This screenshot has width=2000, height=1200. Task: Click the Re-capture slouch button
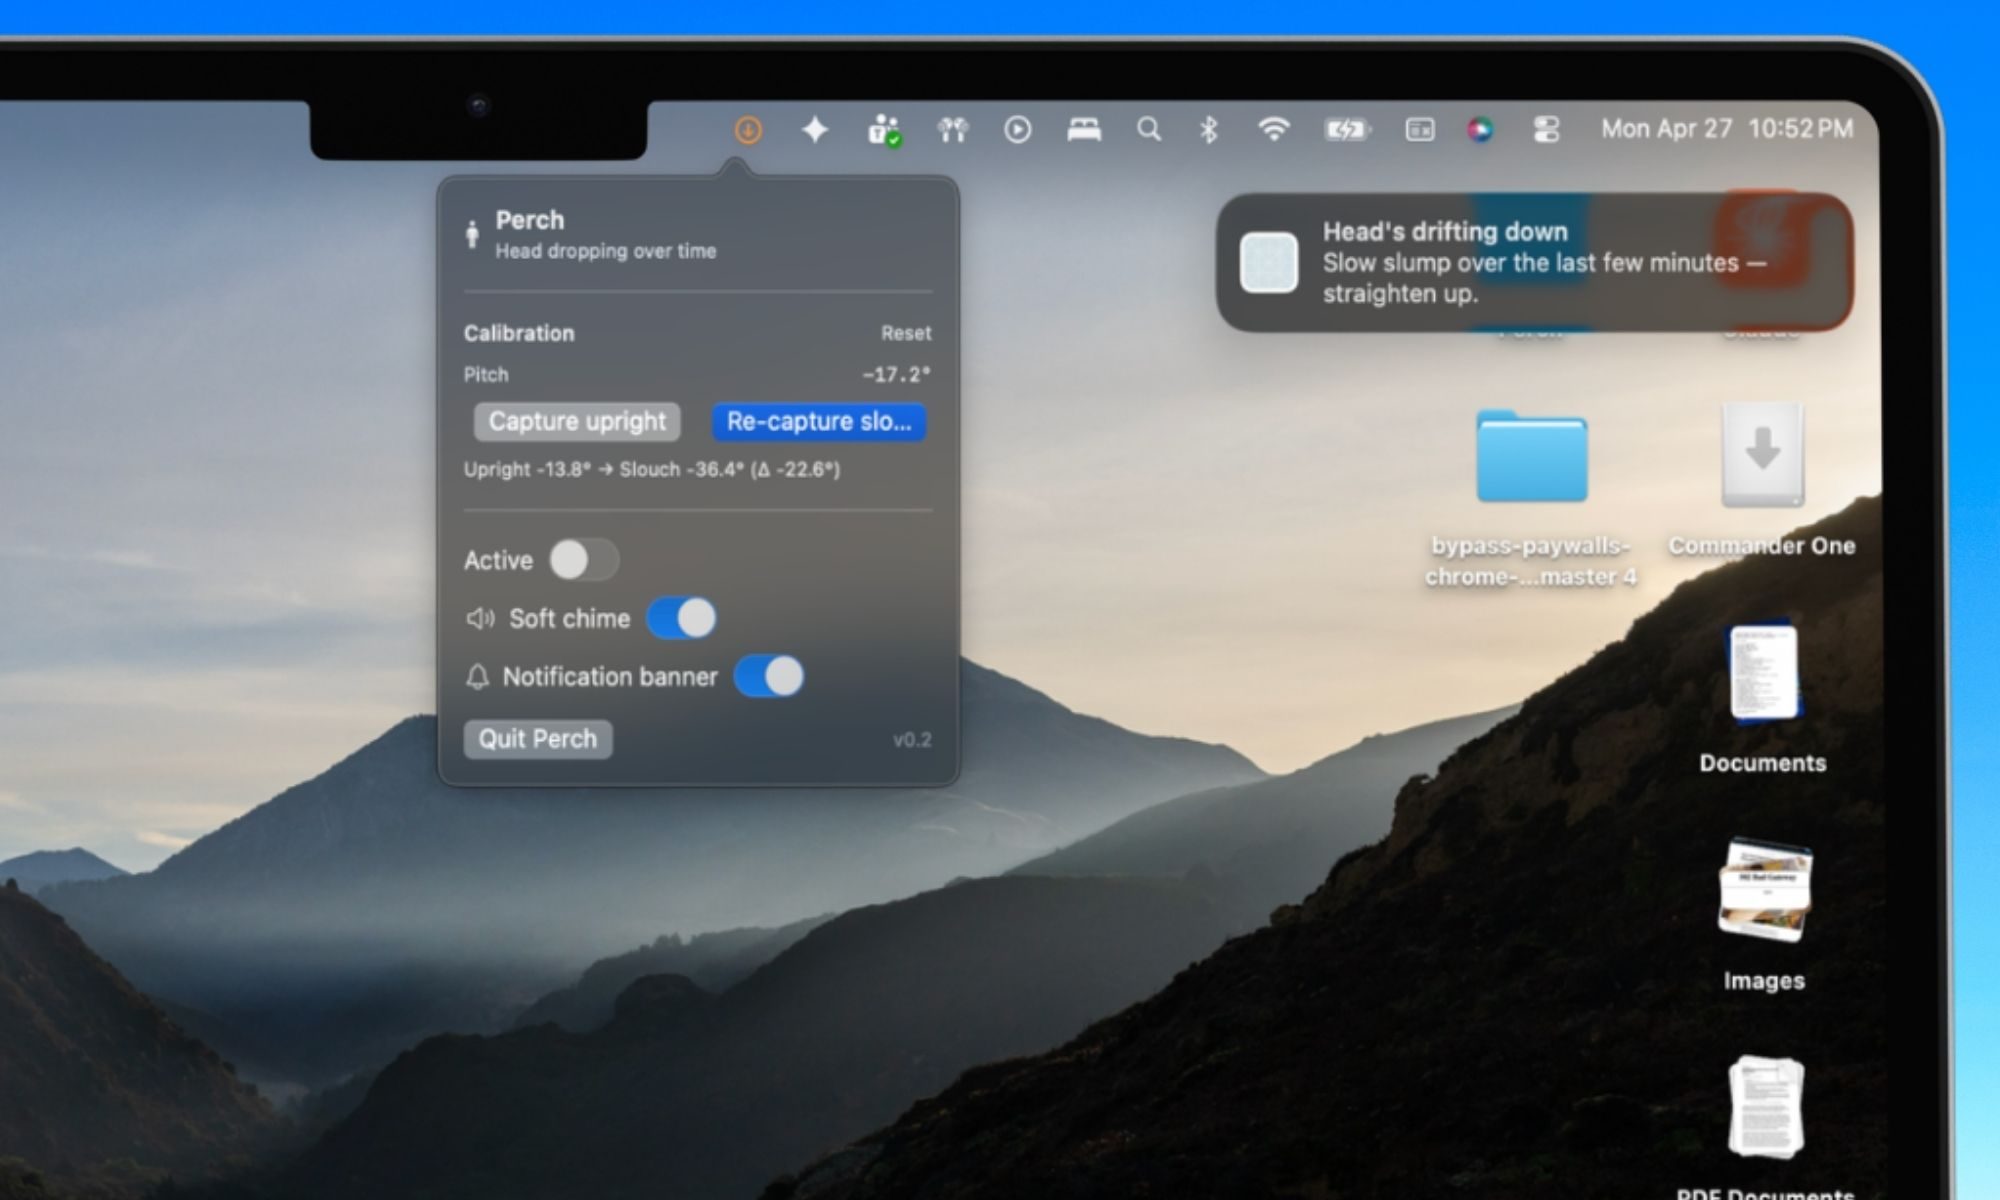click(x=819, y=421)
